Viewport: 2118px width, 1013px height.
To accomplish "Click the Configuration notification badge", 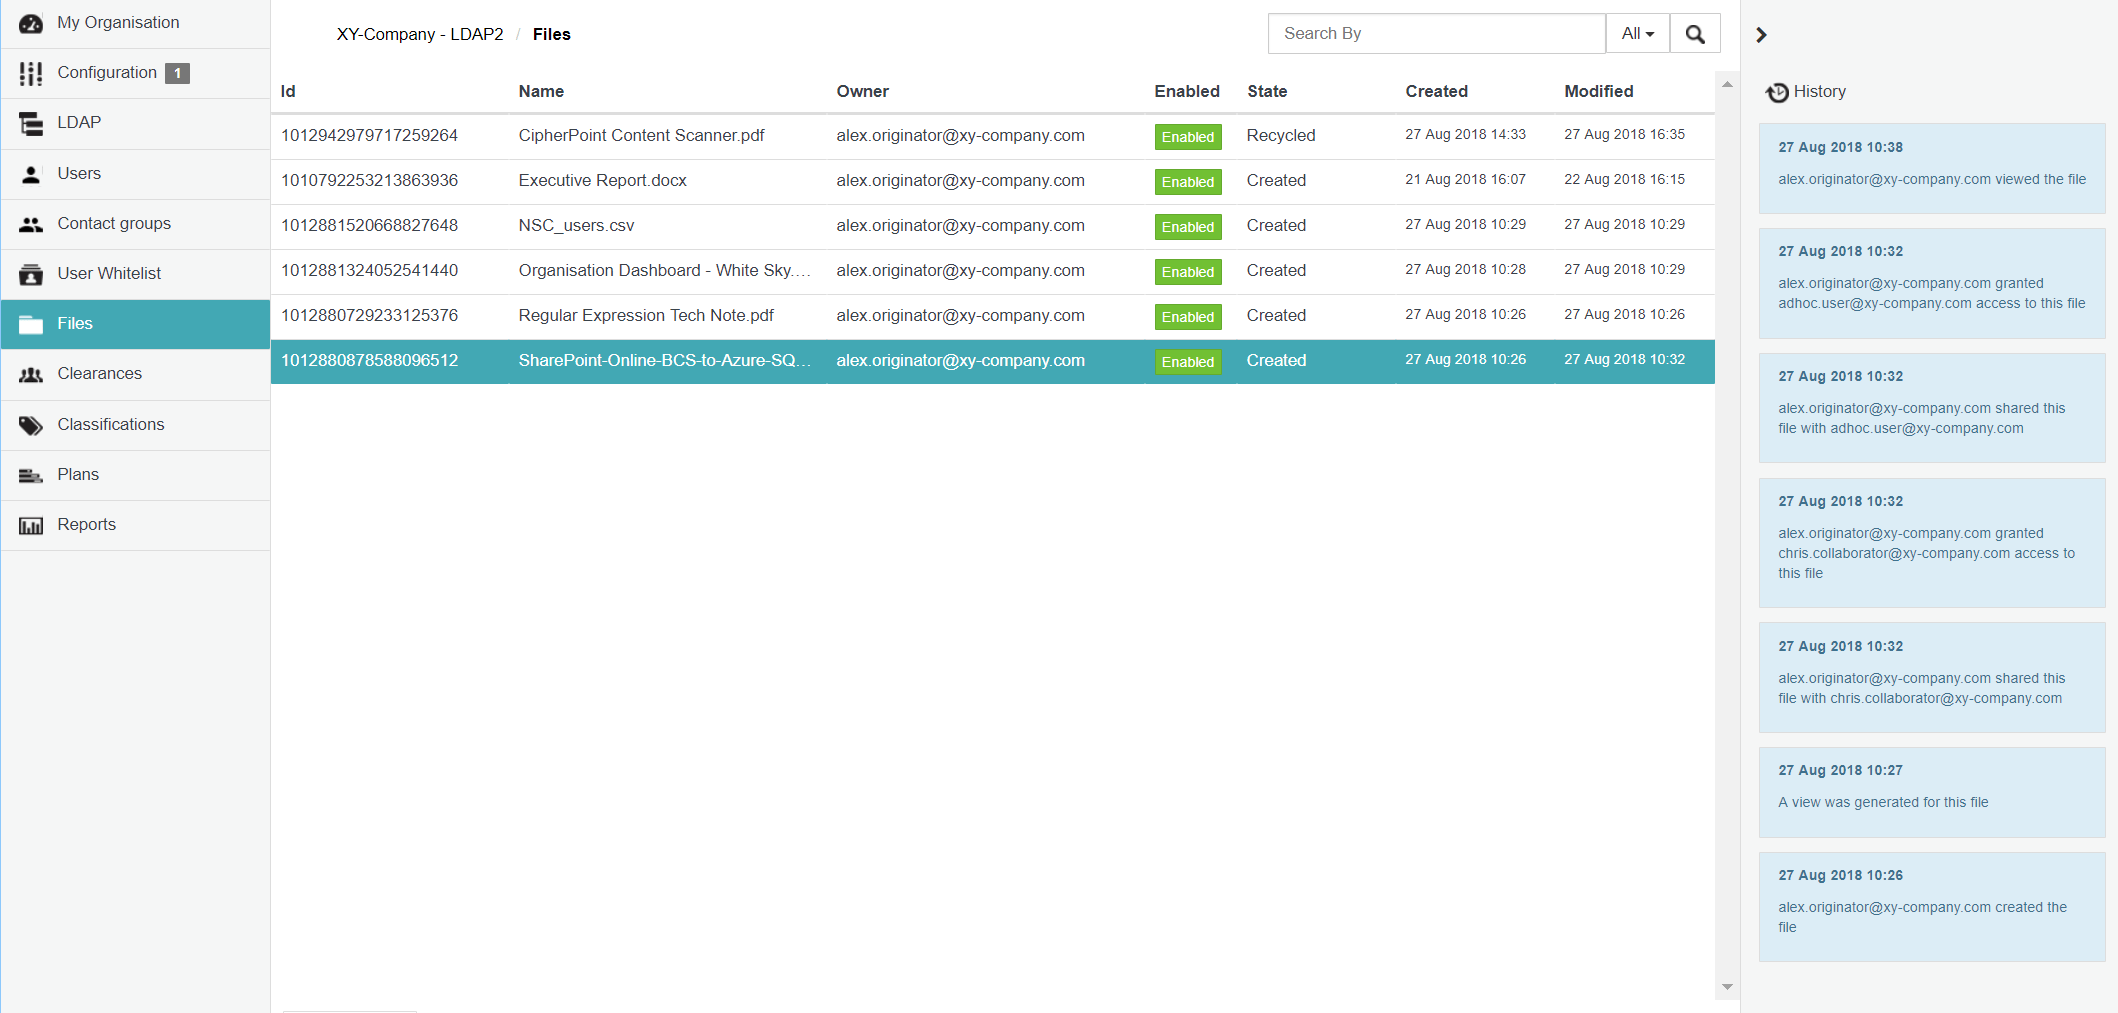I will coord(177,73).
